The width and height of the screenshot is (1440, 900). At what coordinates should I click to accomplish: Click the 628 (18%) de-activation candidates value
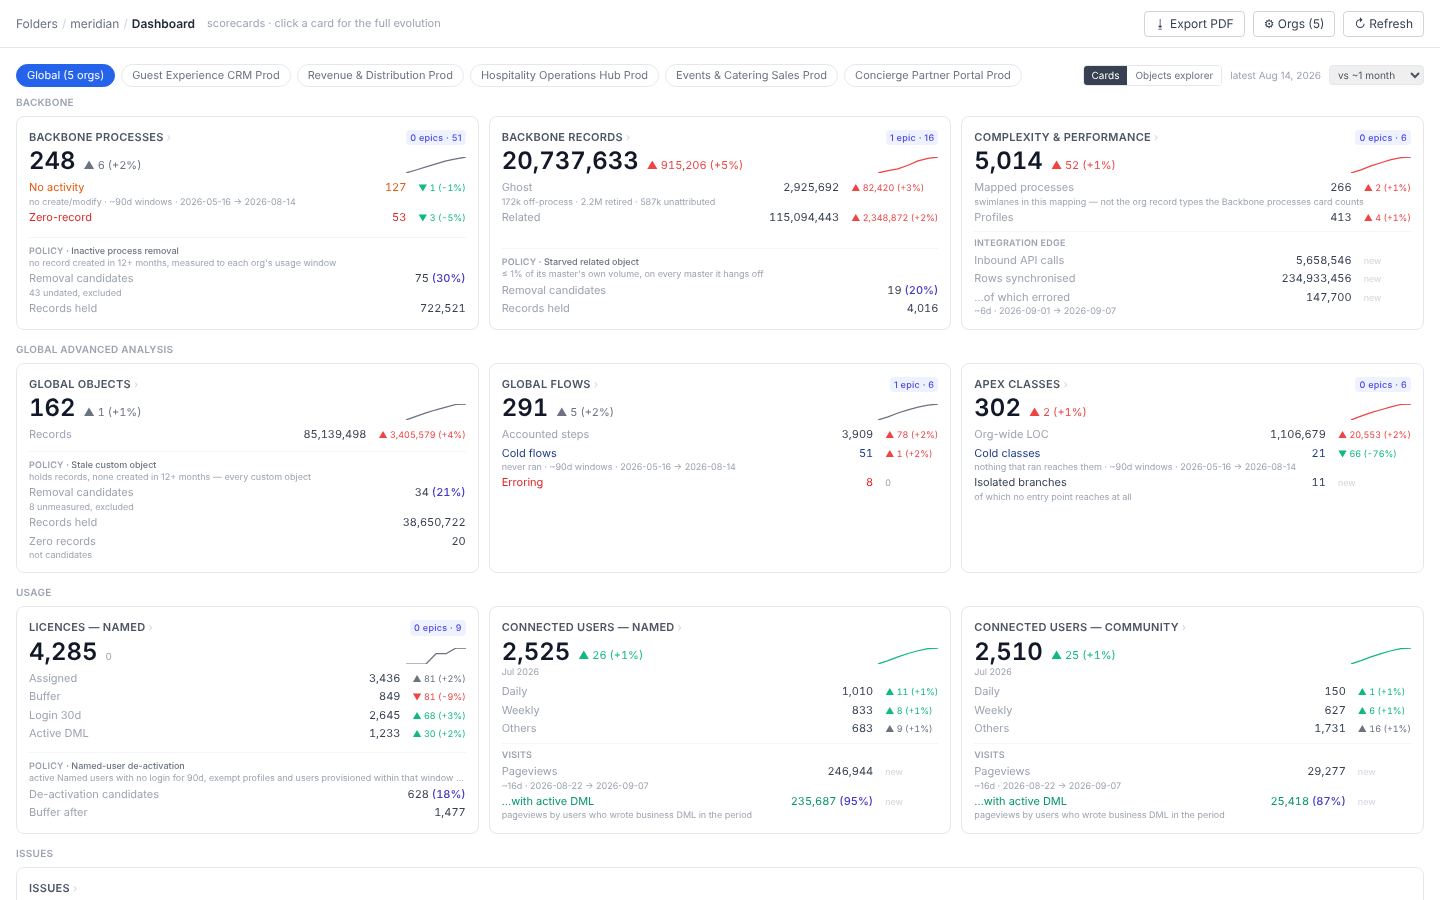coord(436,794)
